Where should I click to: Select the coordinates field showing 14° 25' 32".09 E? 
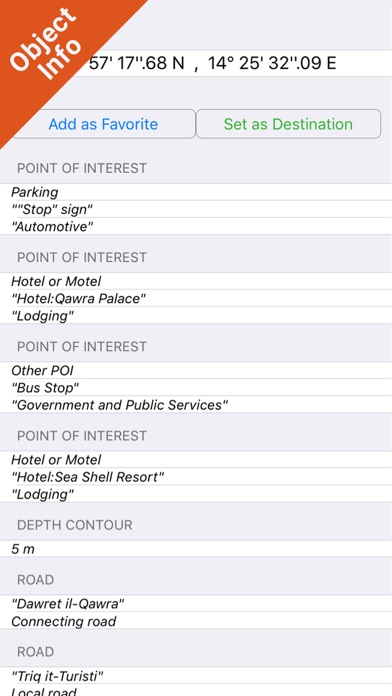[x=196, y=63]
